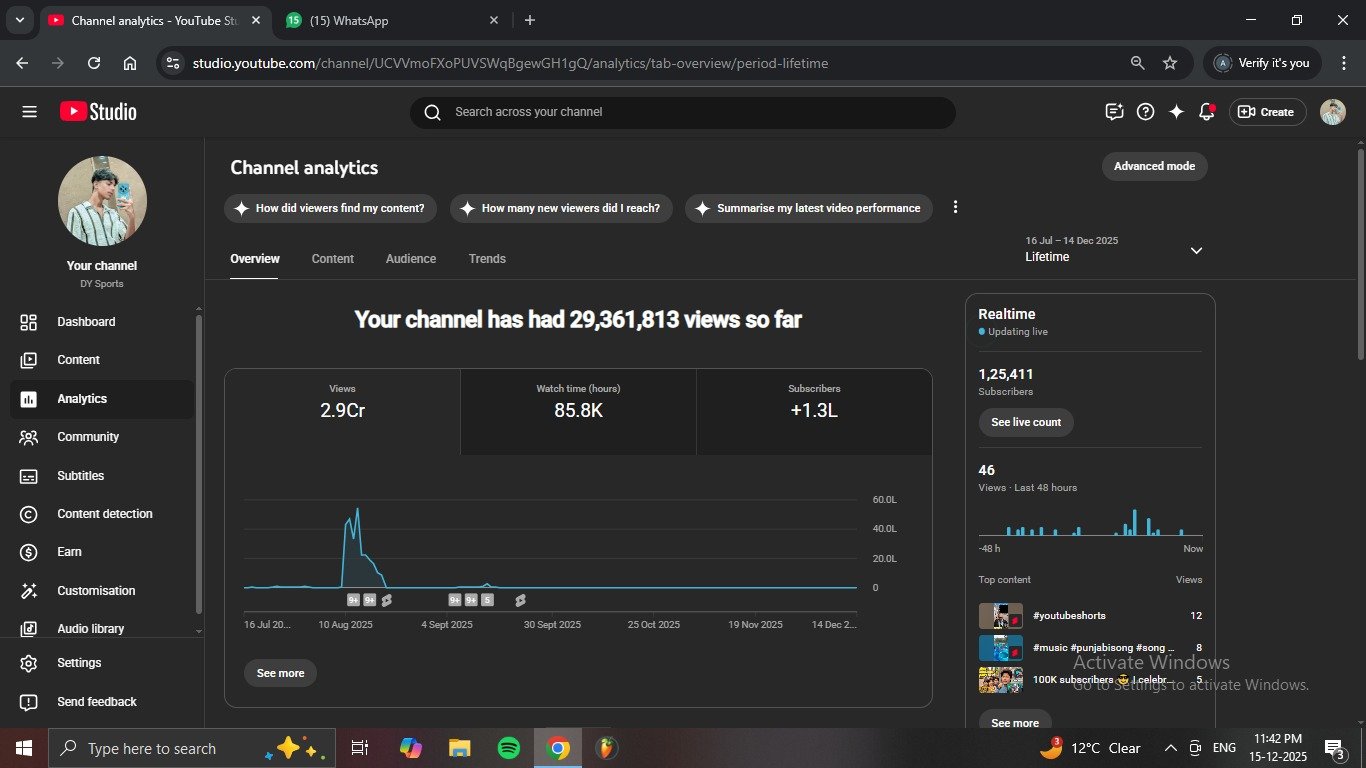Switch to the Trends tab
This screenshot has height=768, width=1366.
click(487, 259)
